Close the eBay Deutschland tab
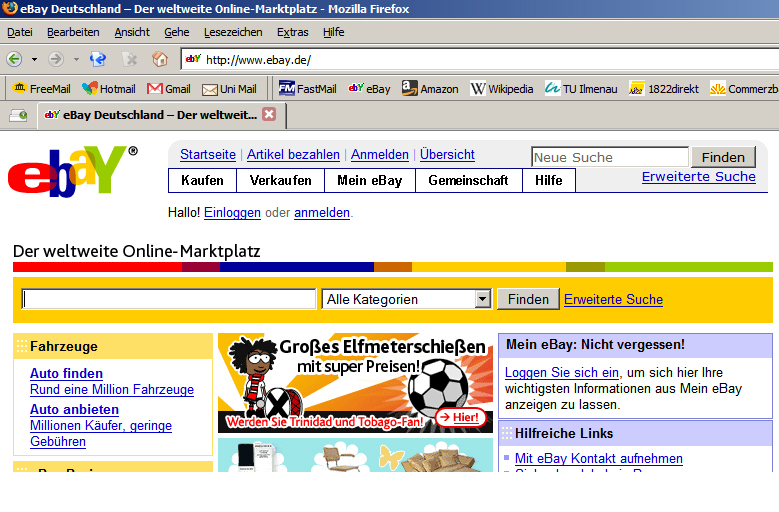The width and height of the screenshot is (779, 512). (x=268, y=115)
